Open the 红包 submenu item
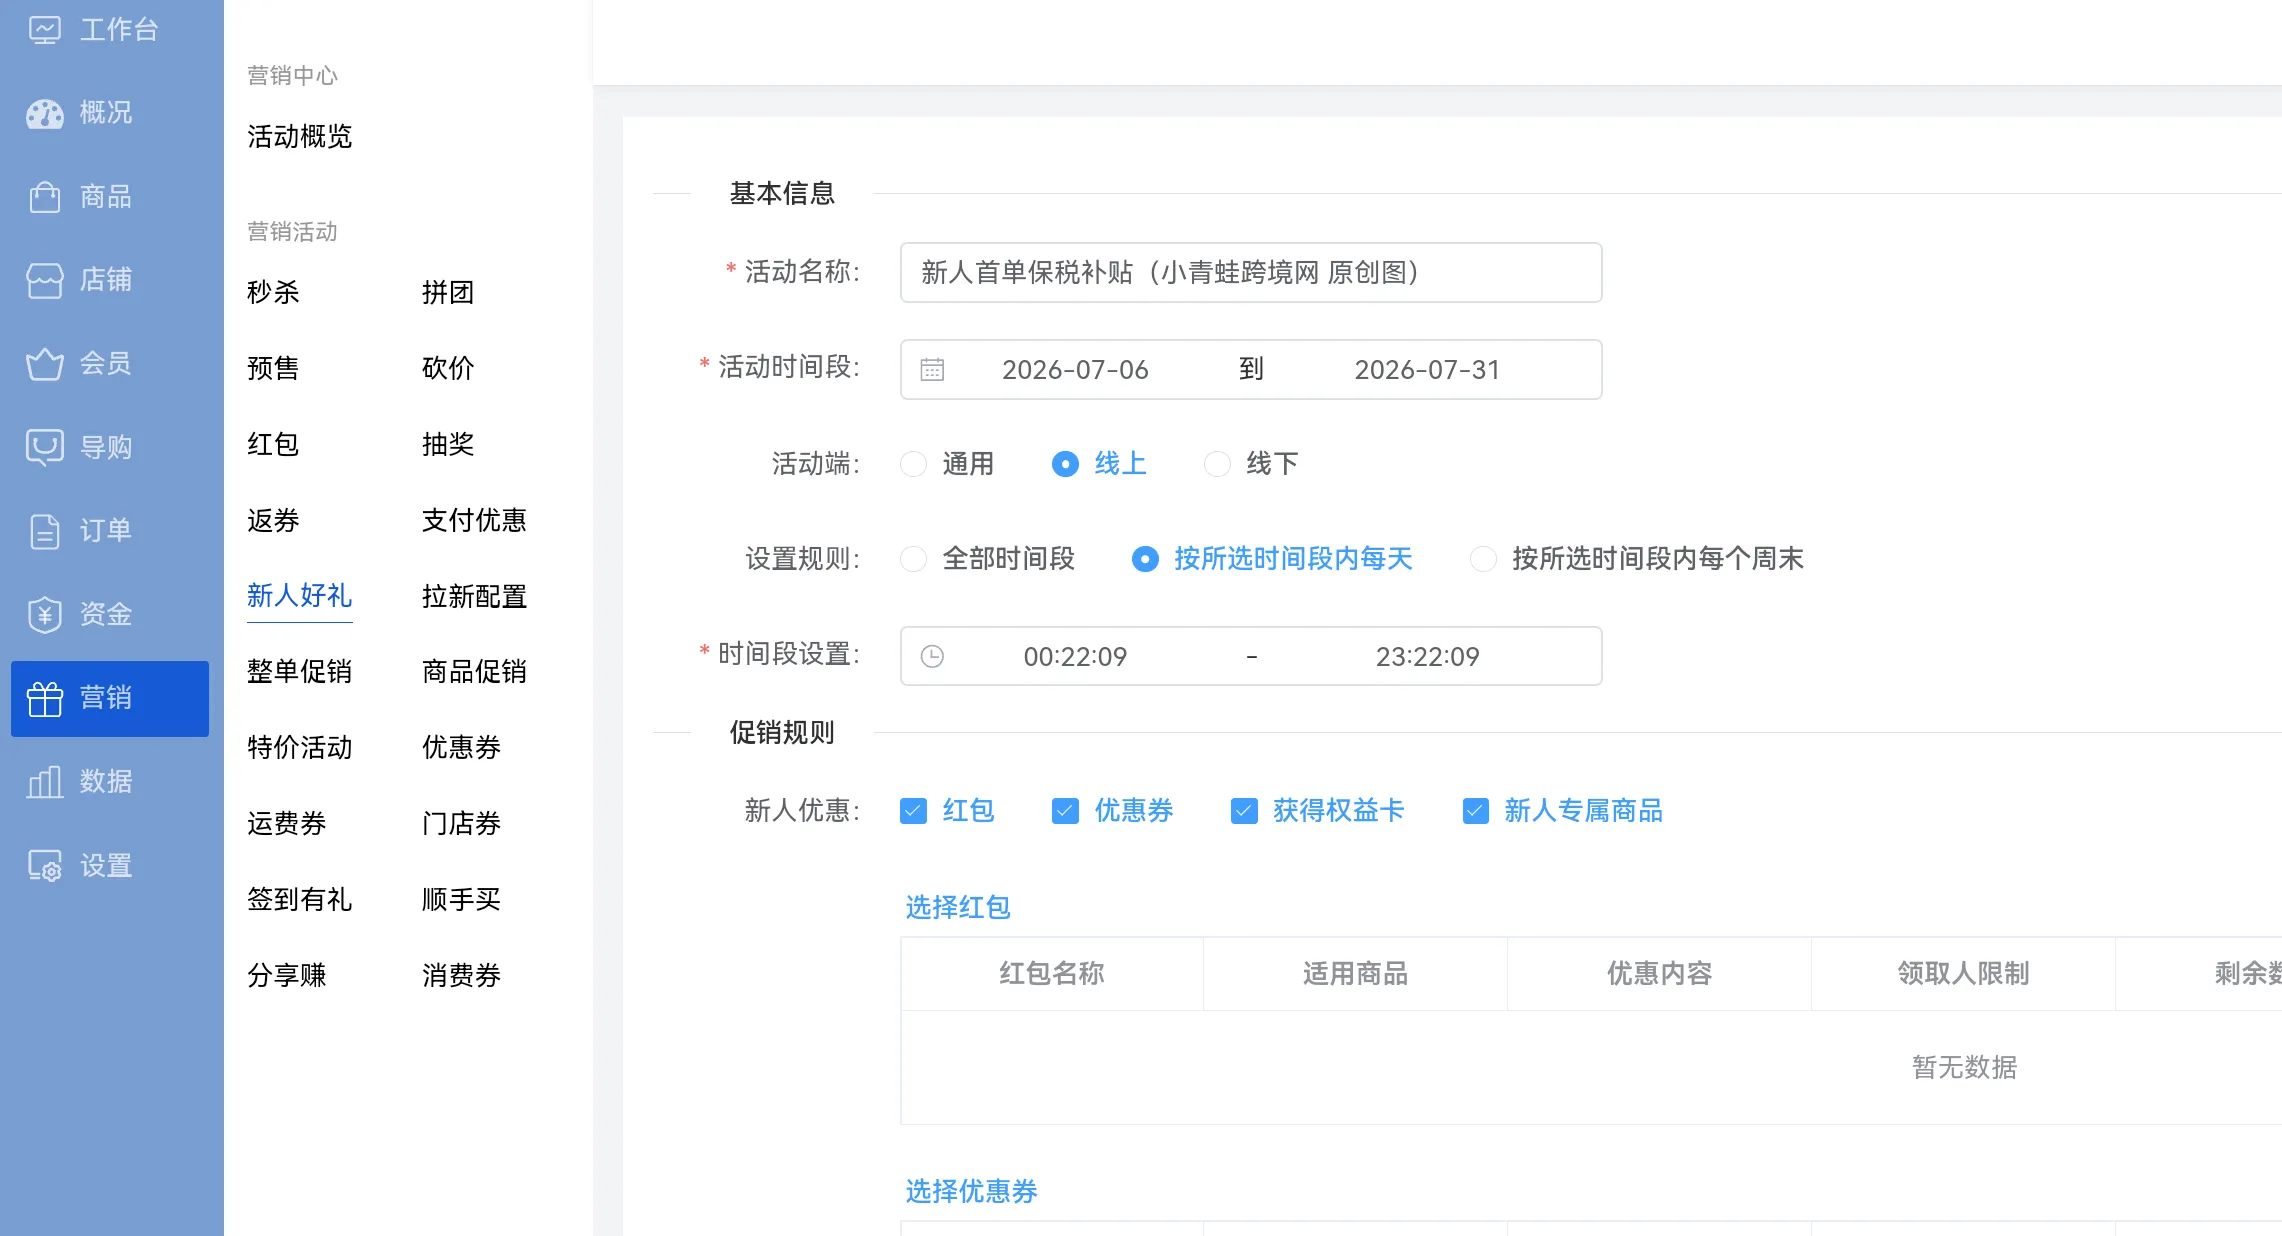2282x1236 pixels. tap(273, 445)
